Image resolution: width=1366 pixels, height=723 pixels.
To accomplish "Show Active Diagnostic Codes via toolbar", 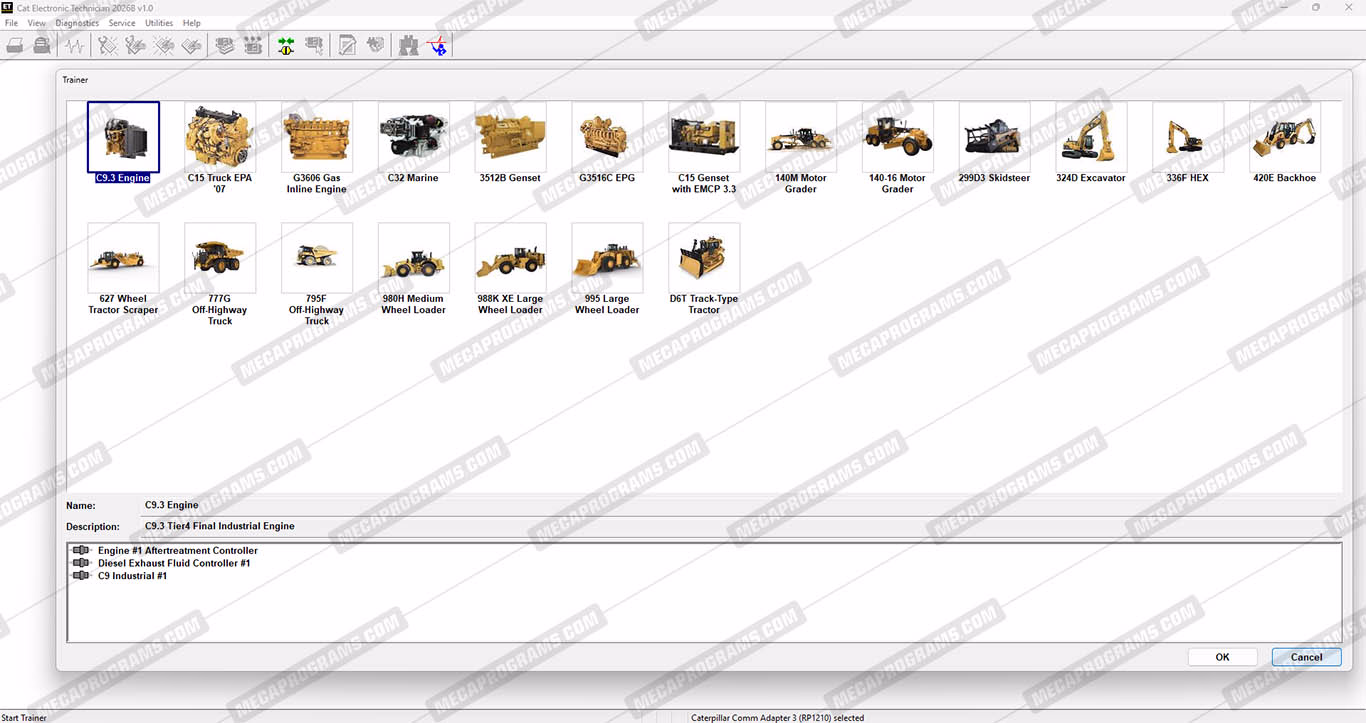I will click(x=108, y=45).
